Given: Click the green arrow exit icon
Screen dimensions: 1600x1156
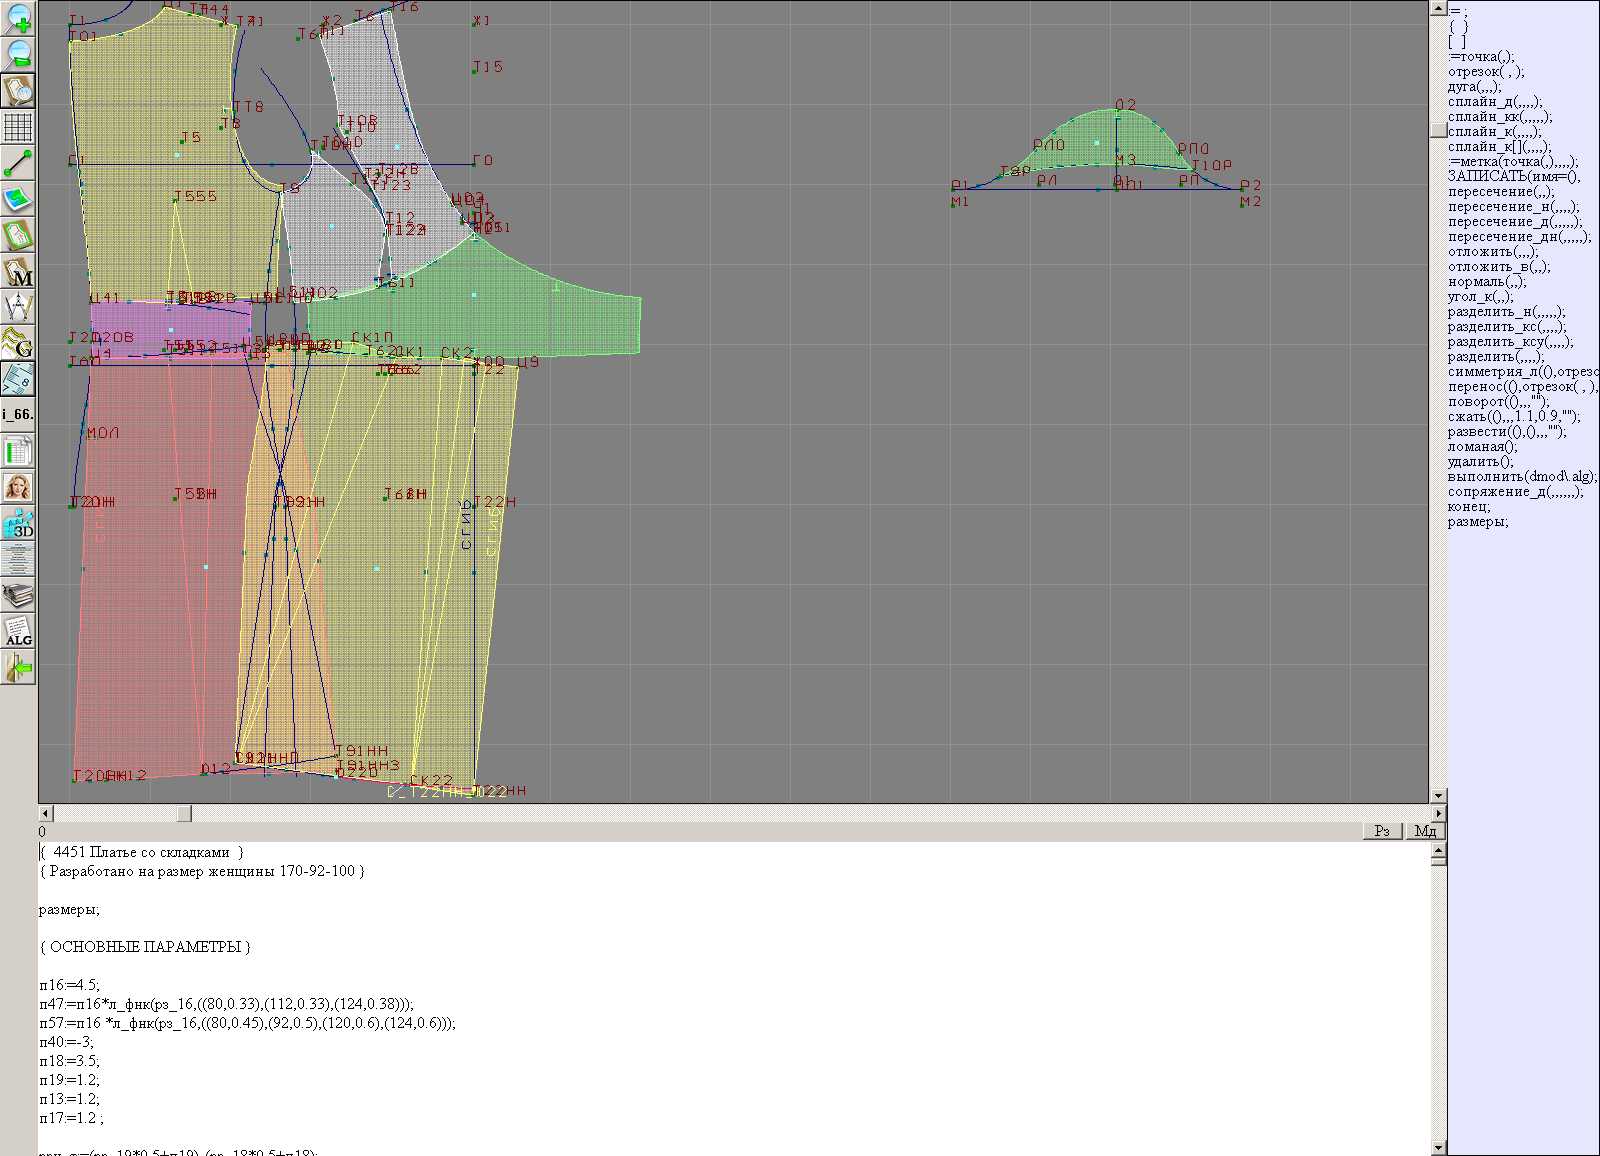Looking at the screenshot, I should [18, 668].
